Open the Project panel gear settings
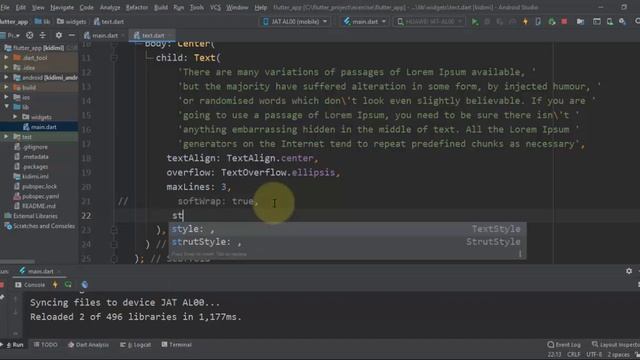The width and height of the screenshot is (640, 360). coord(59,36)
